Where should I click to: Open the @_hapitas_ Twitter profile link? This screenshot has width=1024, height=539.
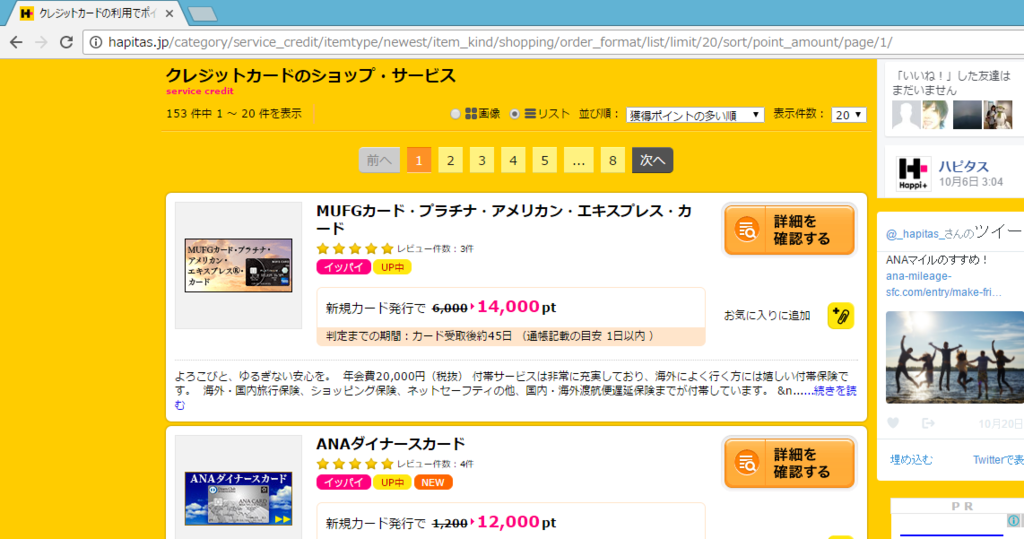point(913,234)
